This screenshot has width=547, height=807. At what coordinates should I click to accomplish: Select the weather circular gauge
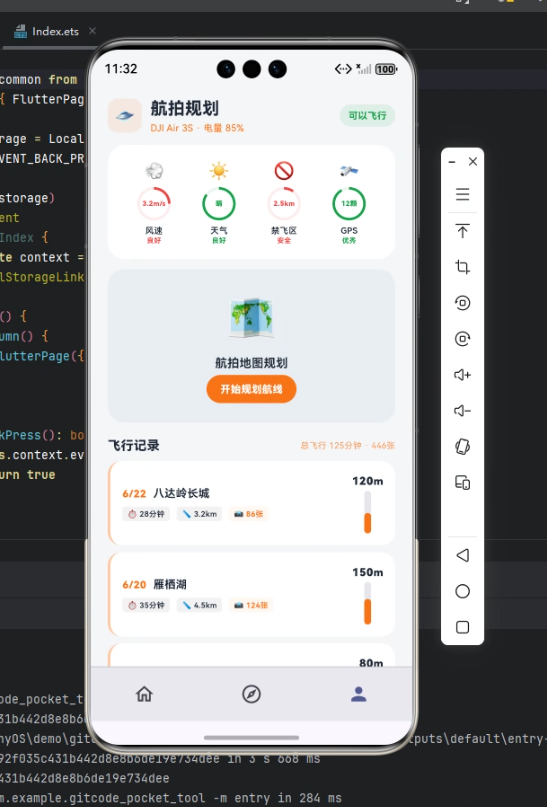click(x=219, y=203)
